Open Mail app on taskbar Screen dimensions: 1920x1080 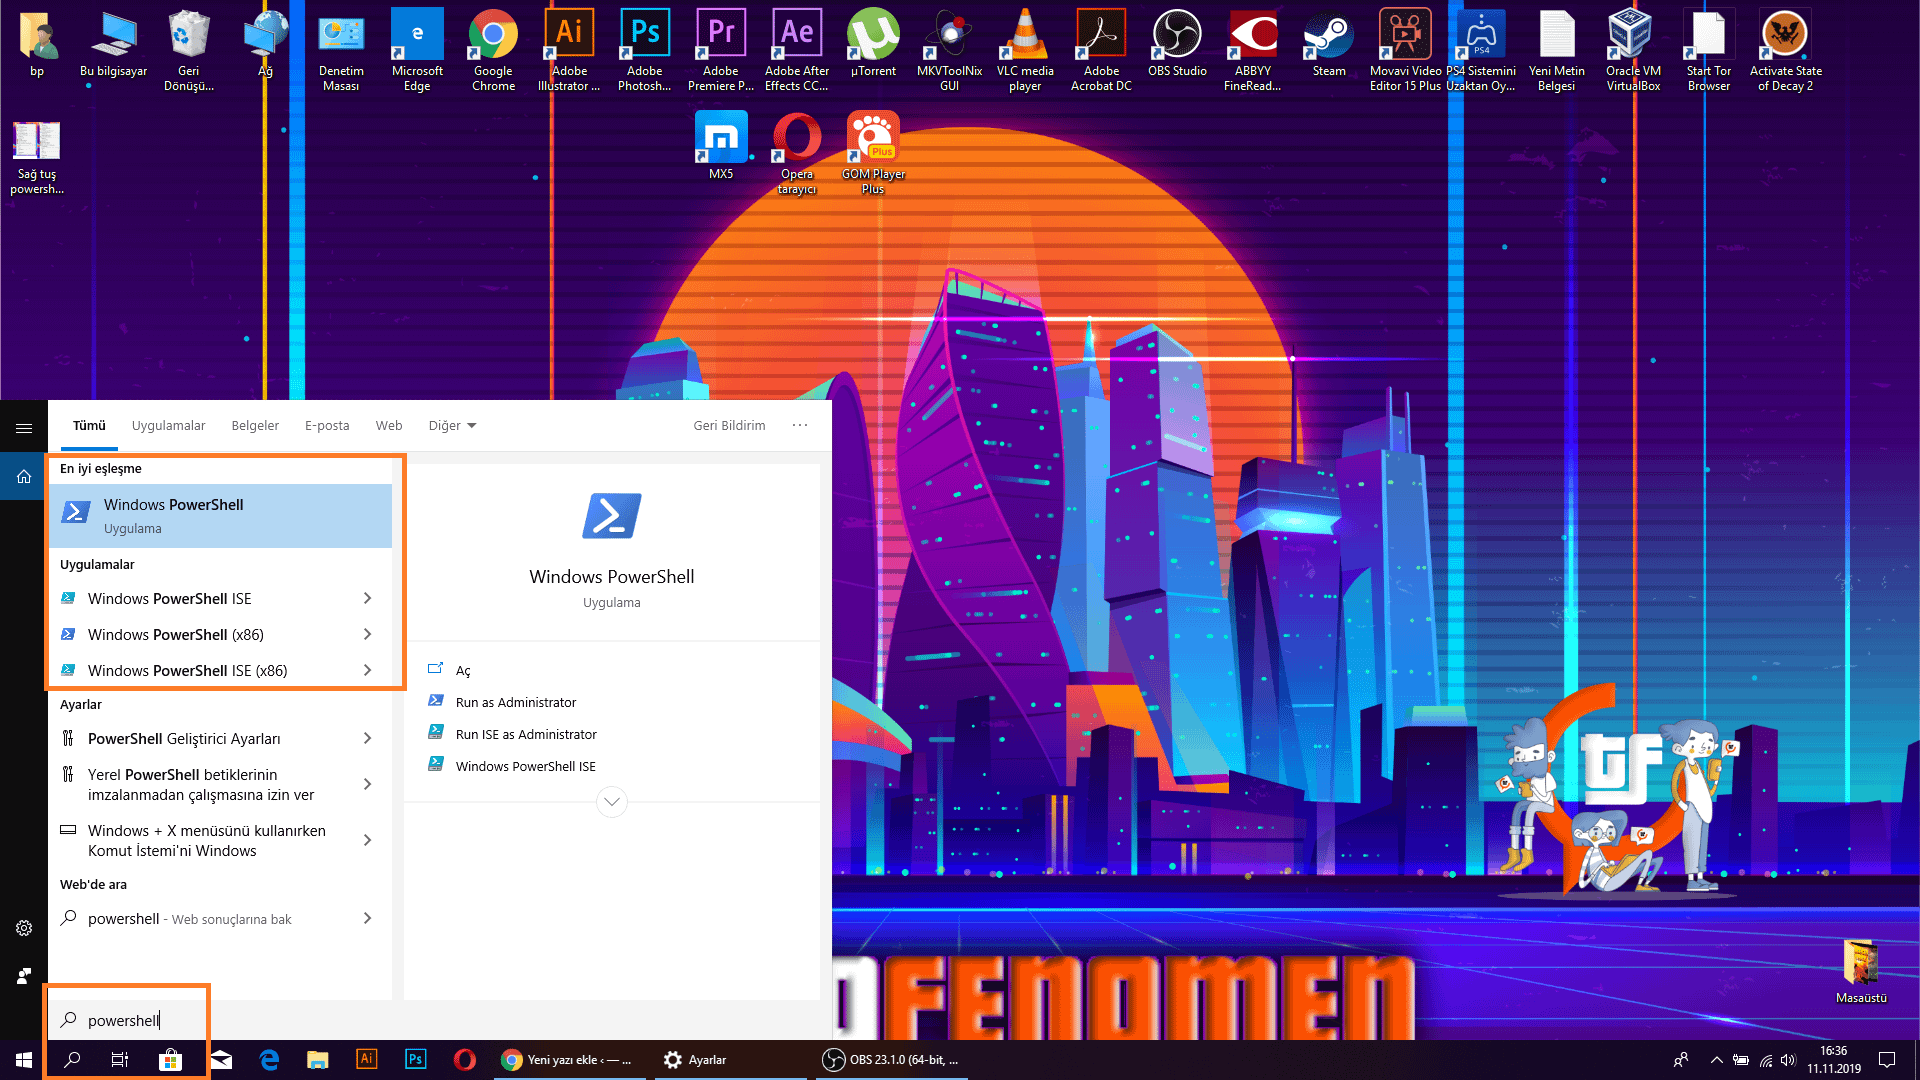tap(221, 1060)
